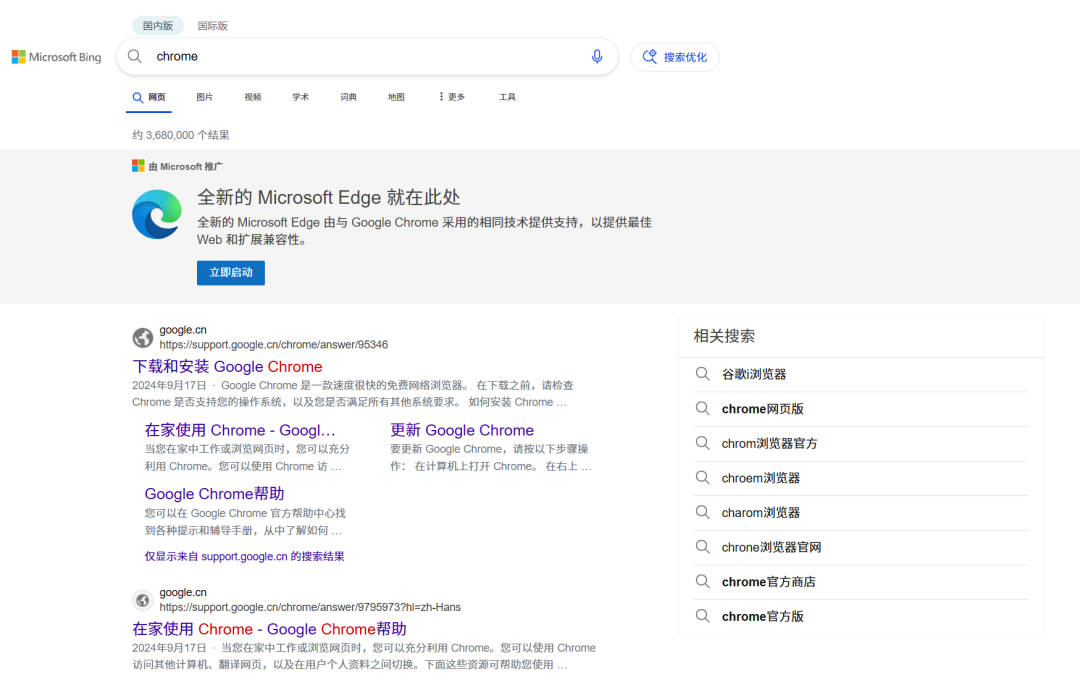Open the 词典 search tab

click(349, 97)
